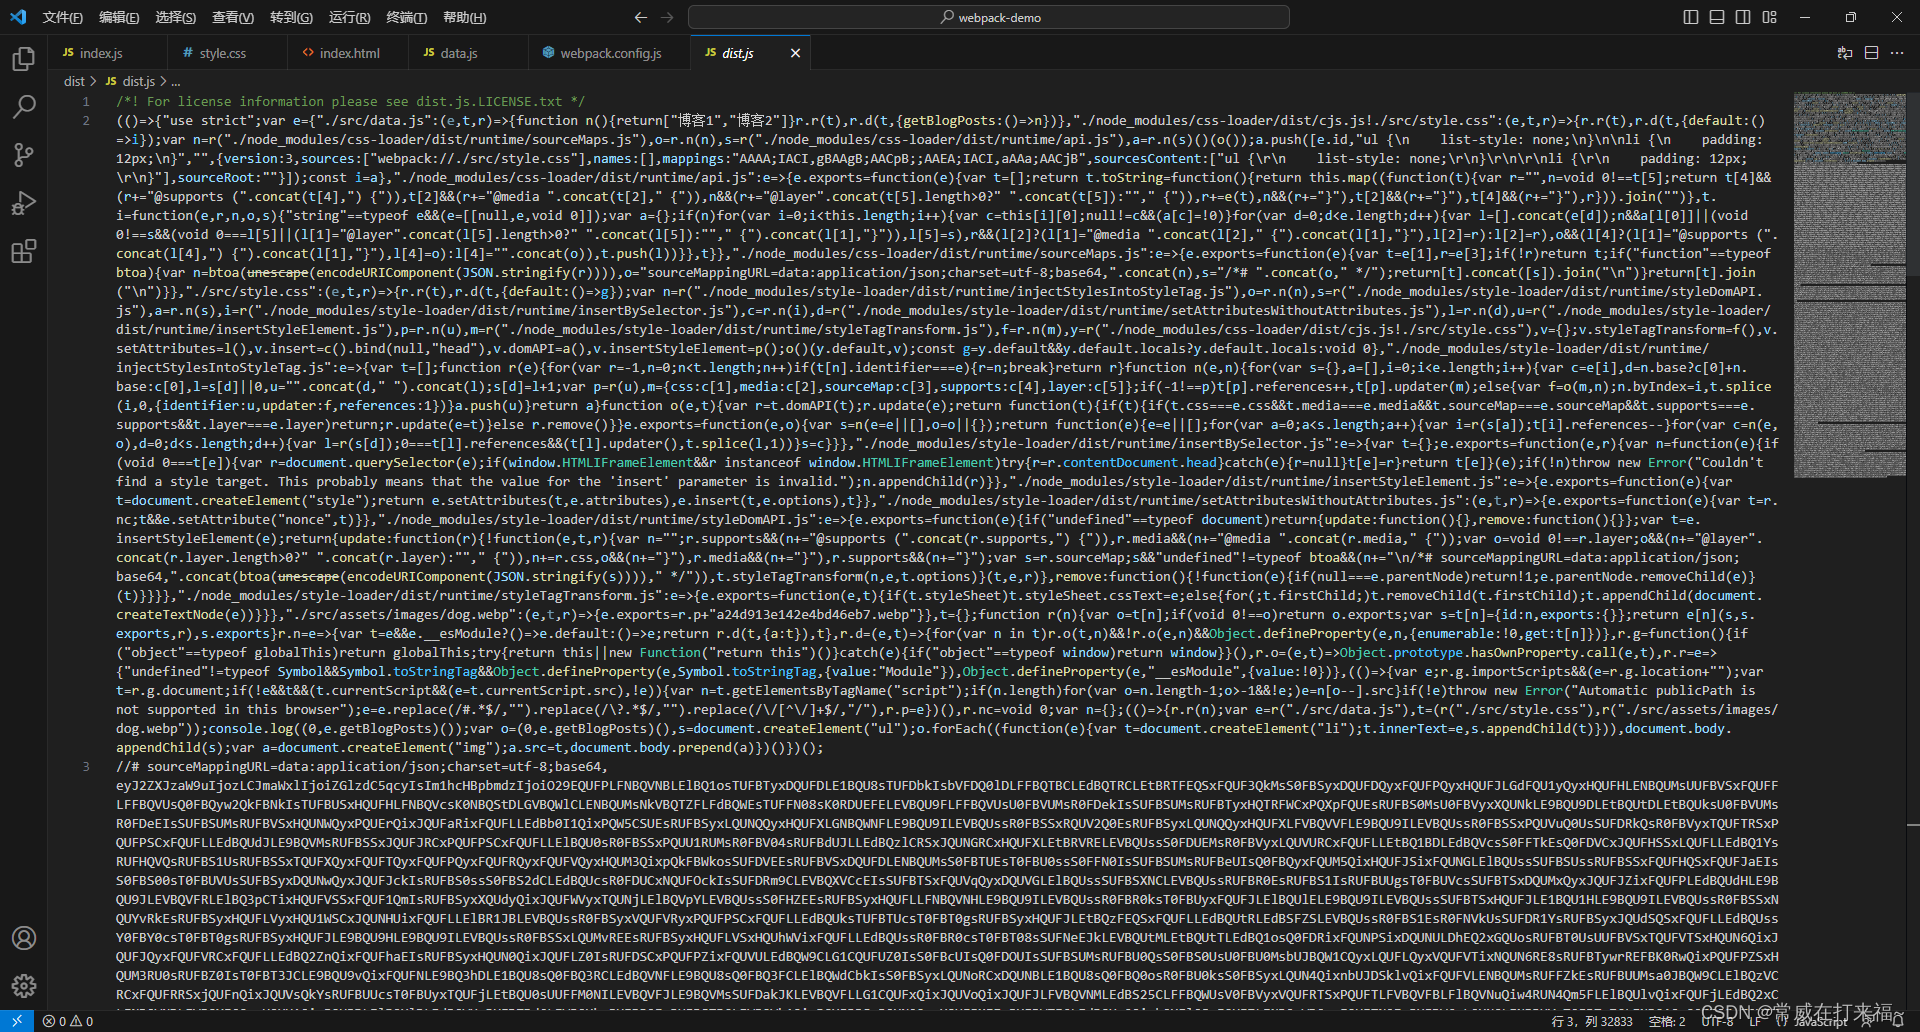1920x1032 pixels.
Task: Open the 终端(T) menu
Action: click(x=406, y=17)
